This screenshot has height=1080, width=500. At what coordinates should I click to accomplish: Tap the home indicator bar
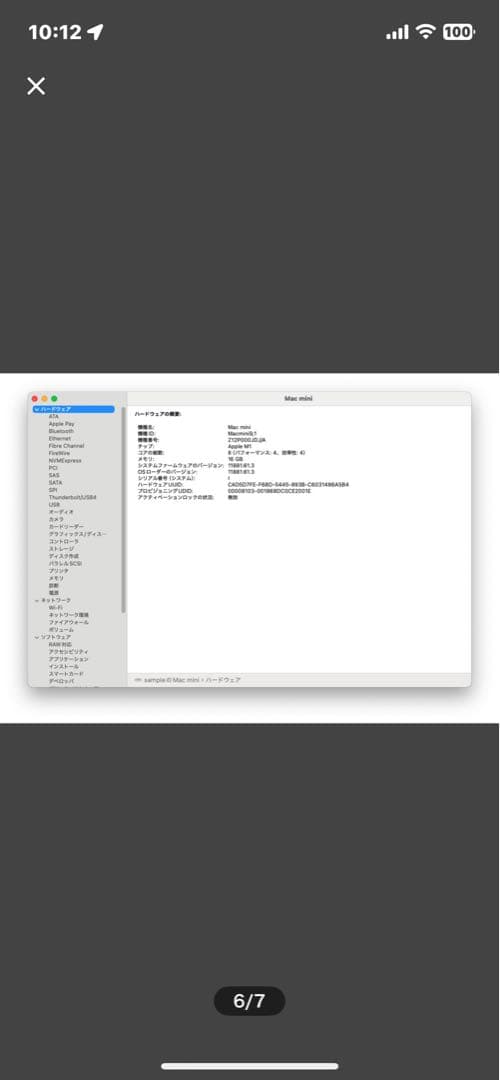(x=250, y=1066)
